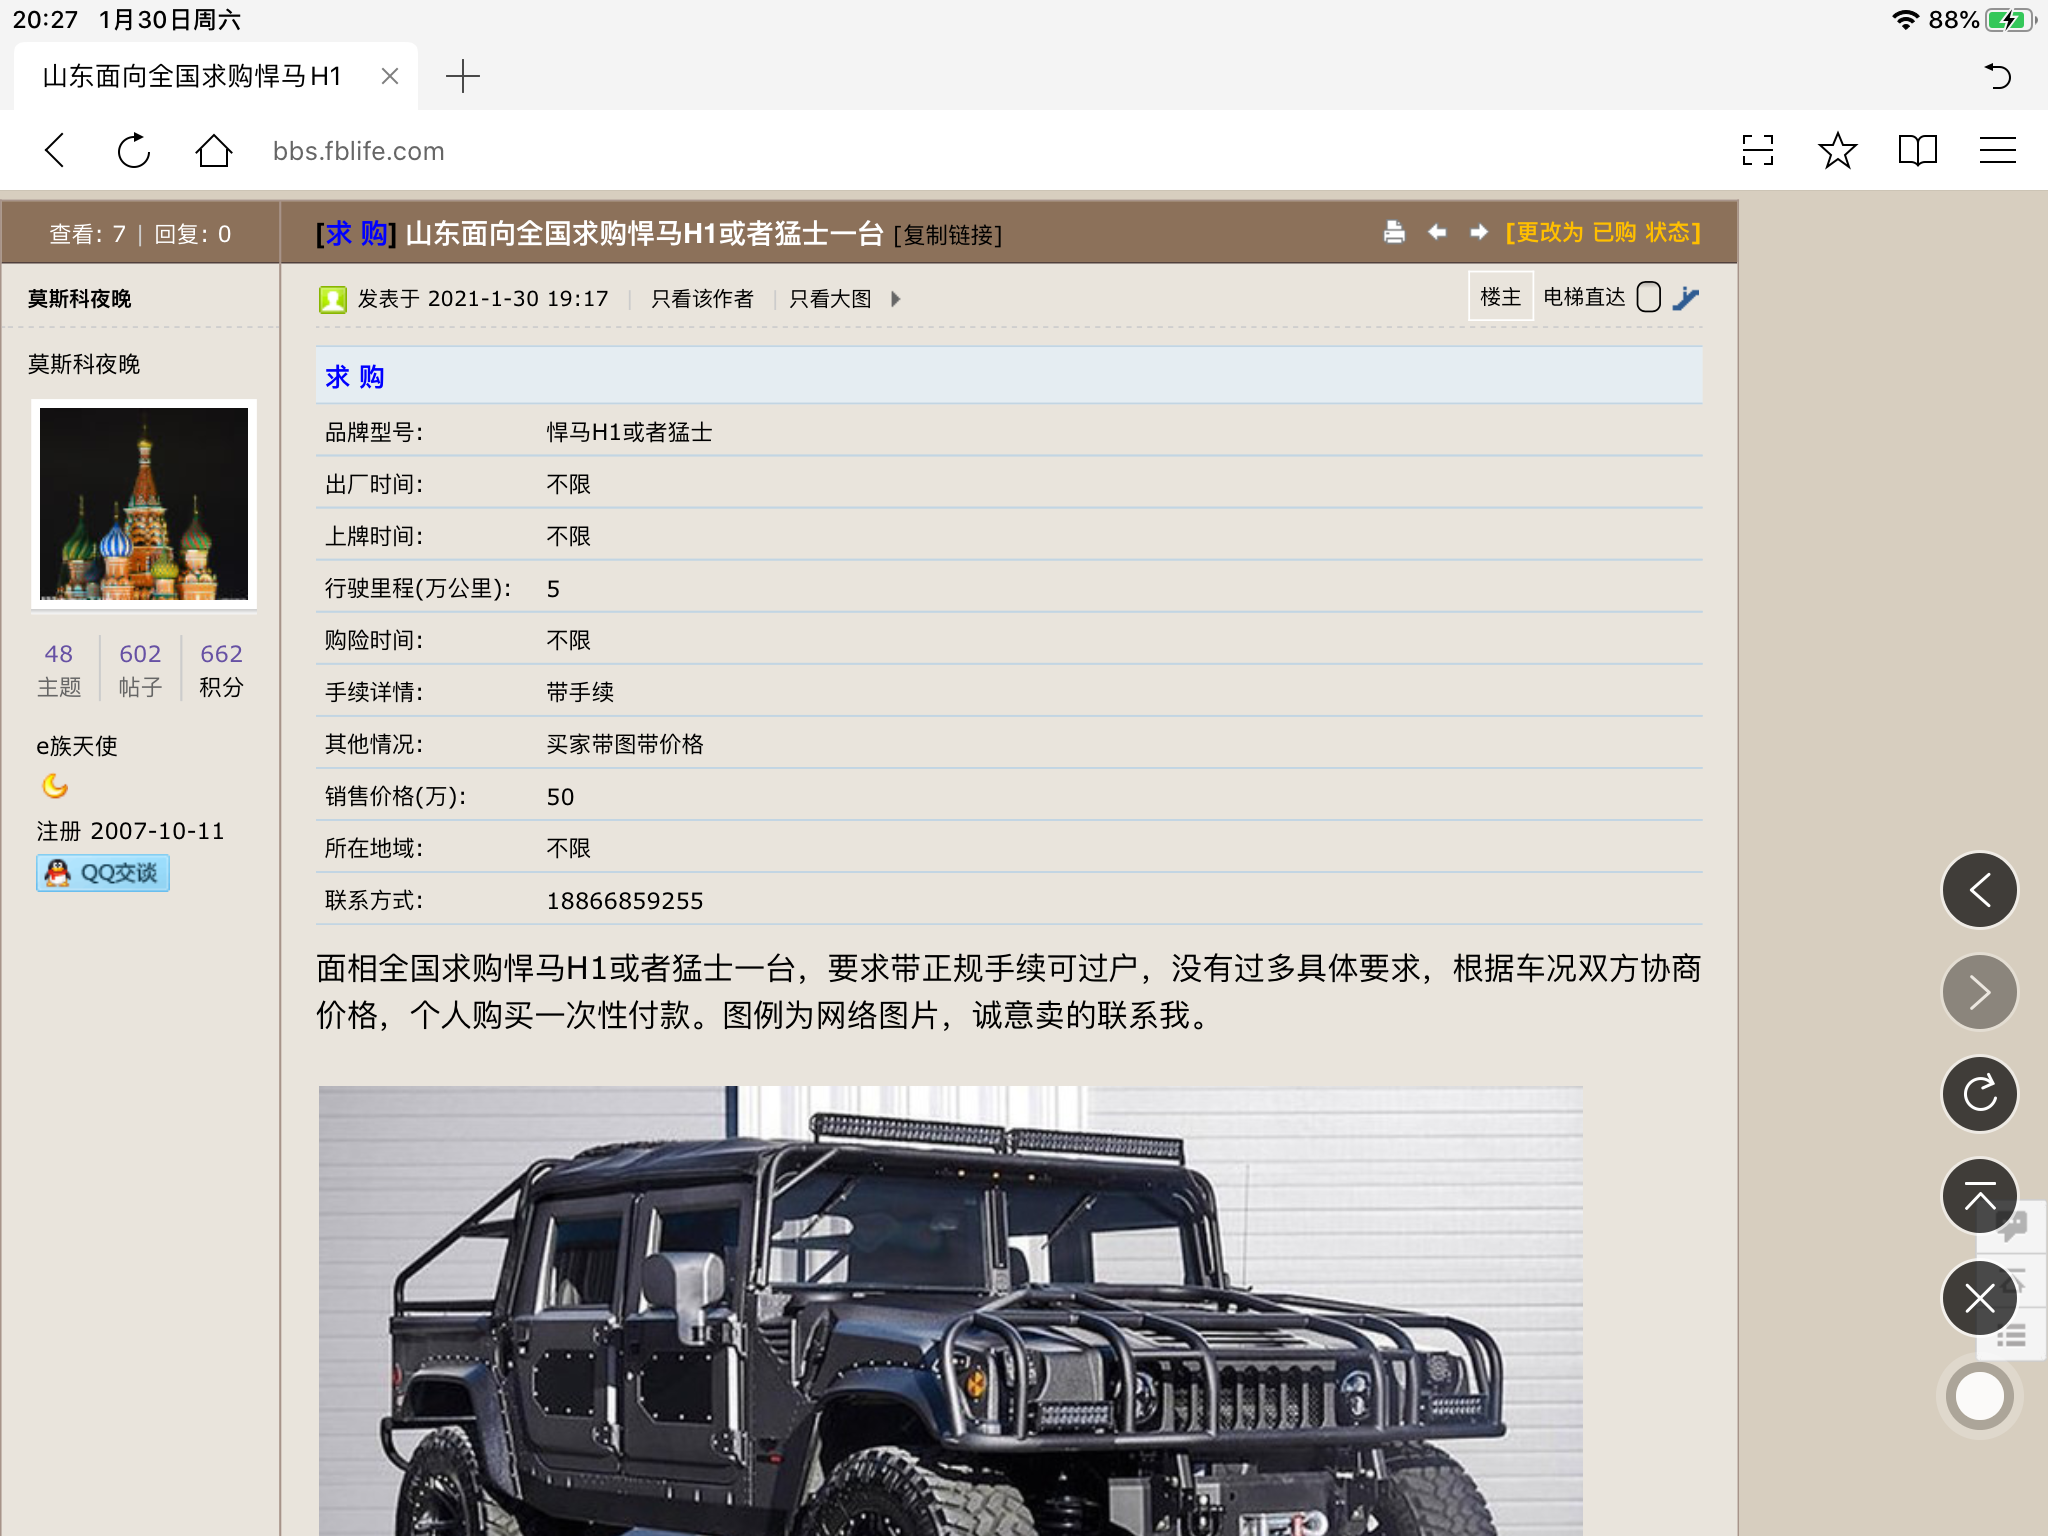Click the elevator jump escalator icon
Viewport: 2048px width, 1536px height.
(x=1686, y=298)
